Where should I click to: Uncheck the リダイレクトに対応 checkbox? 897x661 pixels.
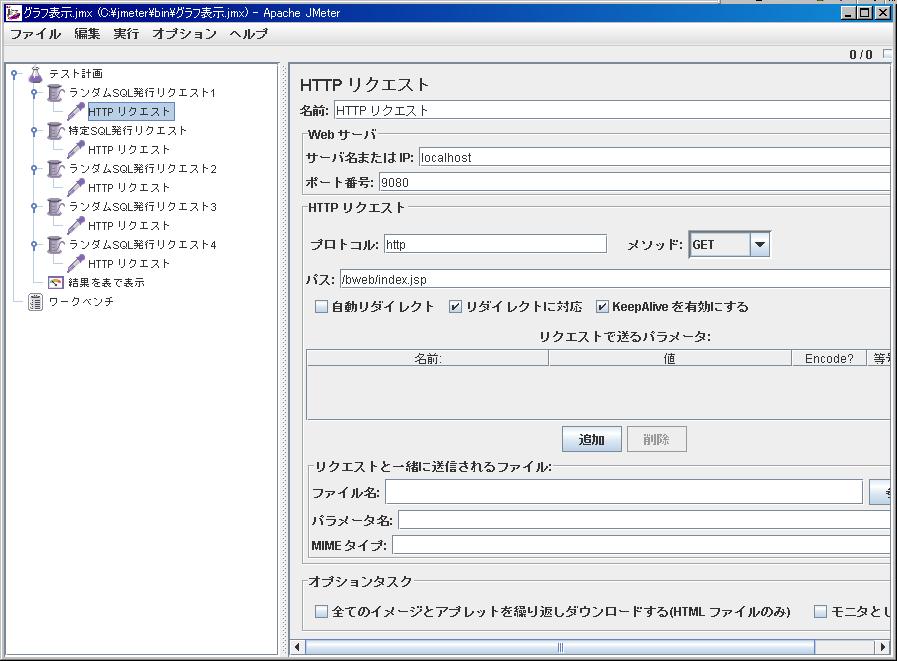455,307
